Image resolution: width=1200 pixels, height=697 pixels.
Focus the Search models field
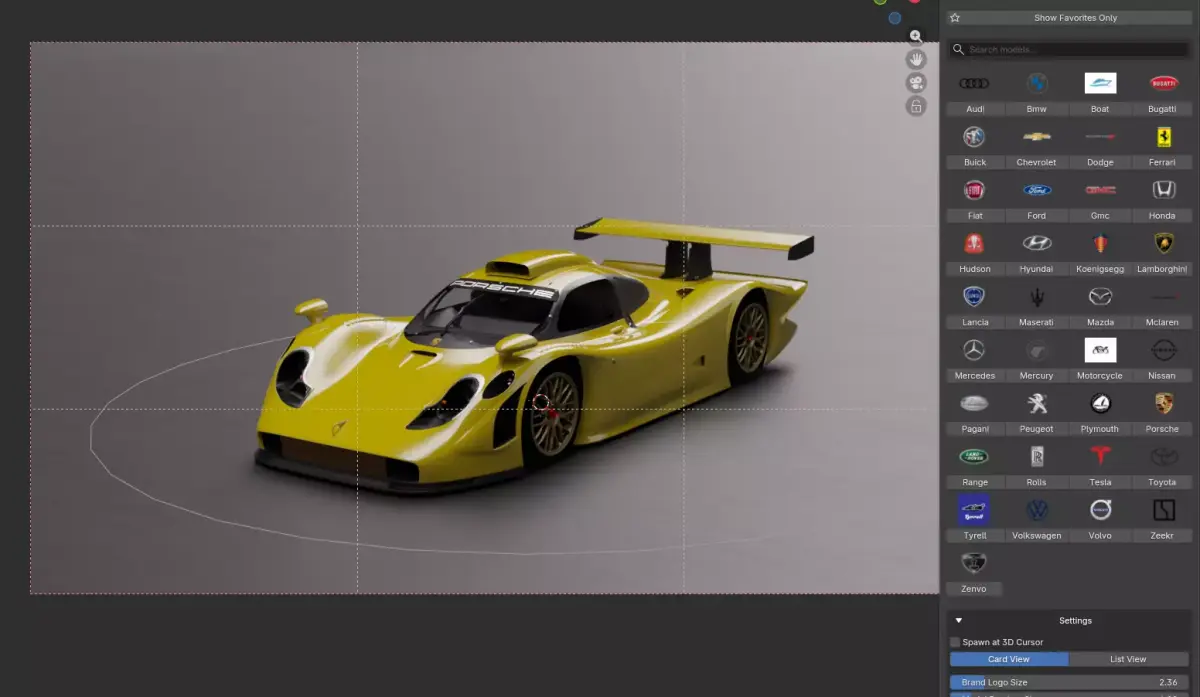pyautogui.click(x=1069, y=49)
